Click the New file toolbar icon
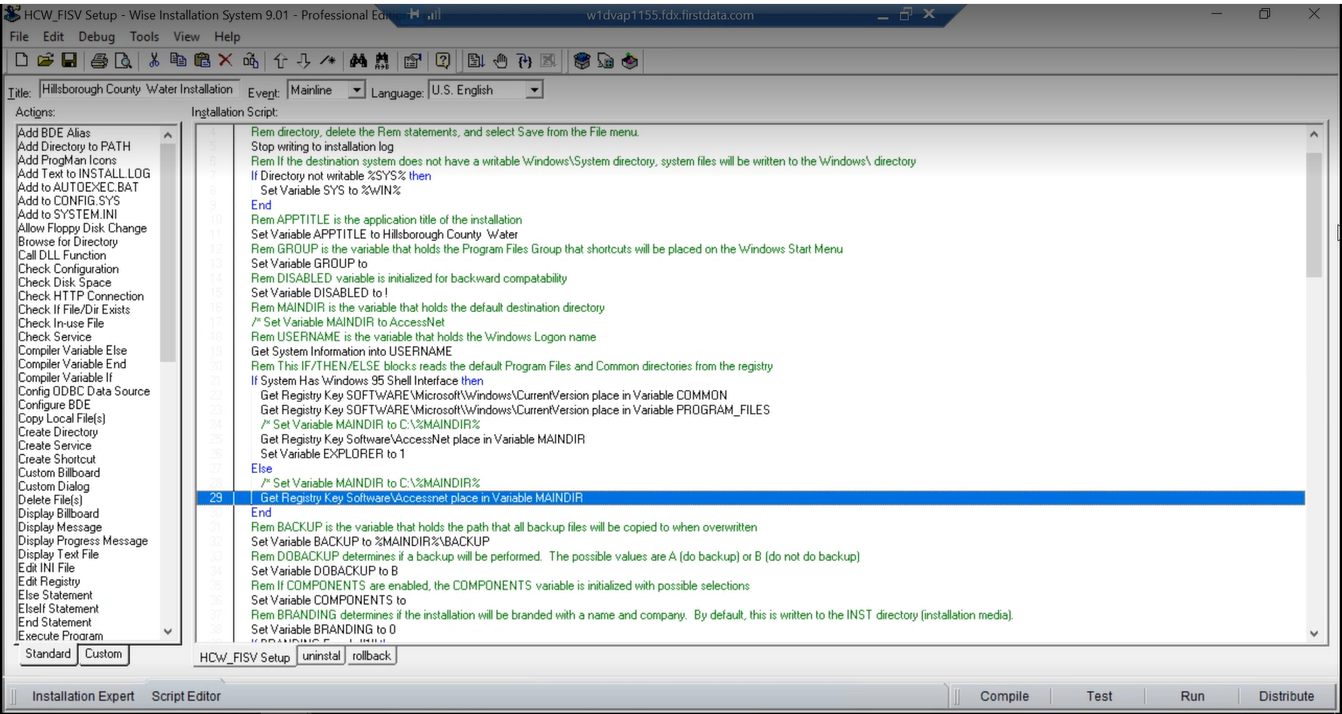The height and width of the screenshot is (714, 1342). [21, 61]
